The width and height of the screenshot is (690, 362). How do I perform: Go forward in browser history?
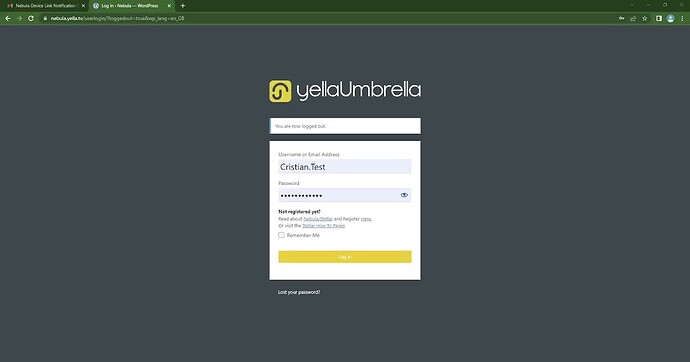(19, 18)
